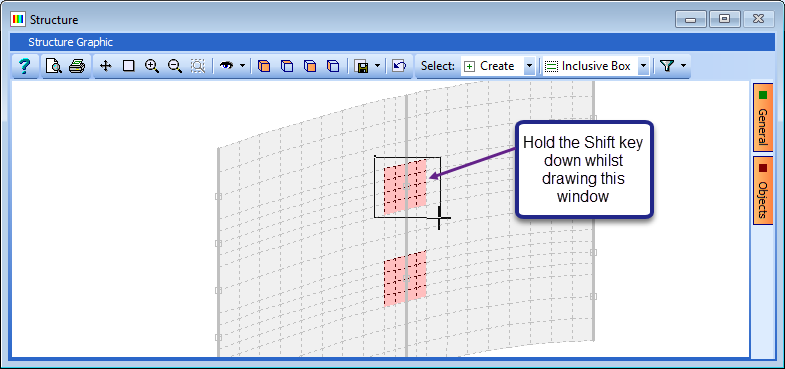Open help with the question mark icon
This screenshot has width=785, height=369.
[25, 66]
